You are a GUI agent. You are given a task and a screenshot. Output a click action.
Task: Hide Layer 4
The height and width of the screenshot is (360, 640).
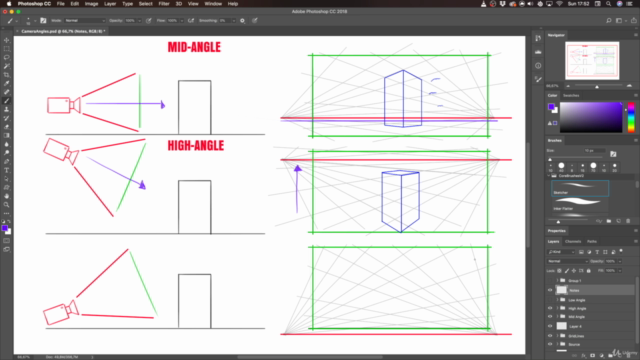click(550, 326)
